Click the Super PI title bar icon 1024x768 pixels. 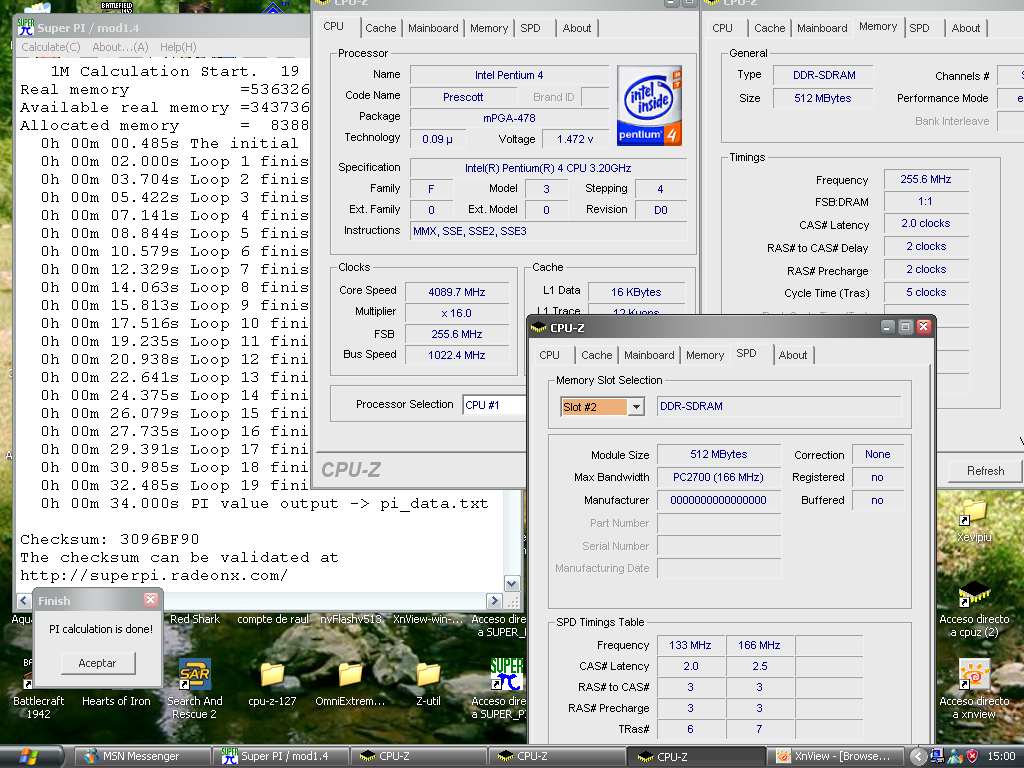pyautogui.click(x=26, y=27)
